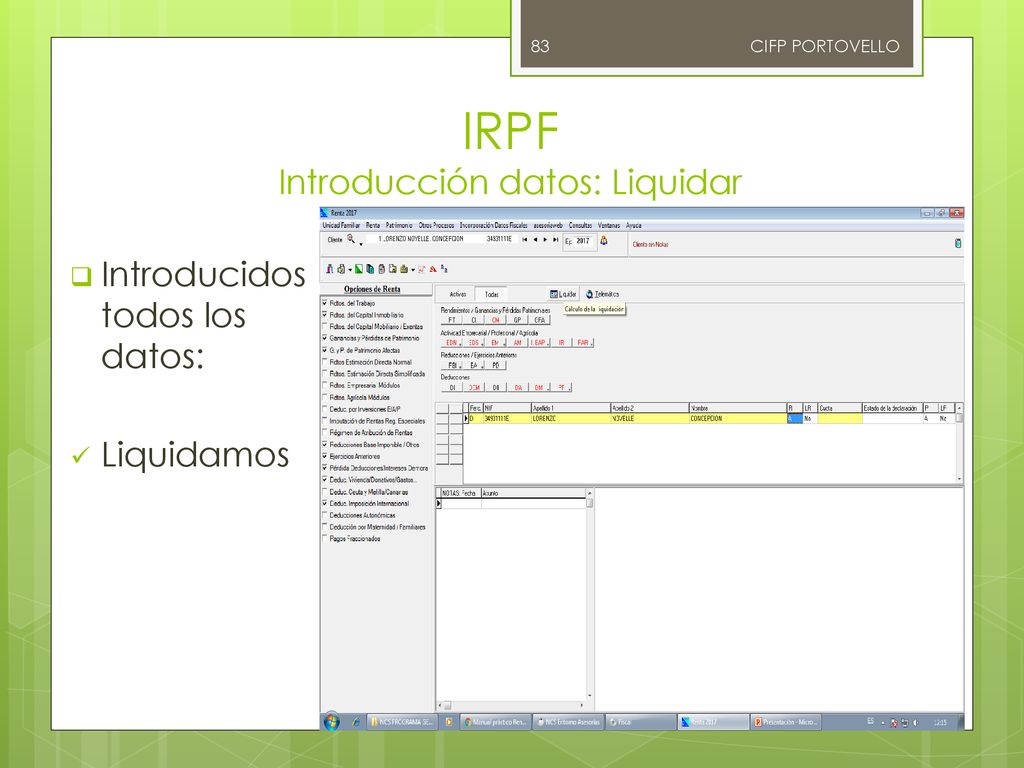Enable Deducciones Autonómicas checkbox
1024x768 pixels.
pyautogui.click(x=325, y=515)
